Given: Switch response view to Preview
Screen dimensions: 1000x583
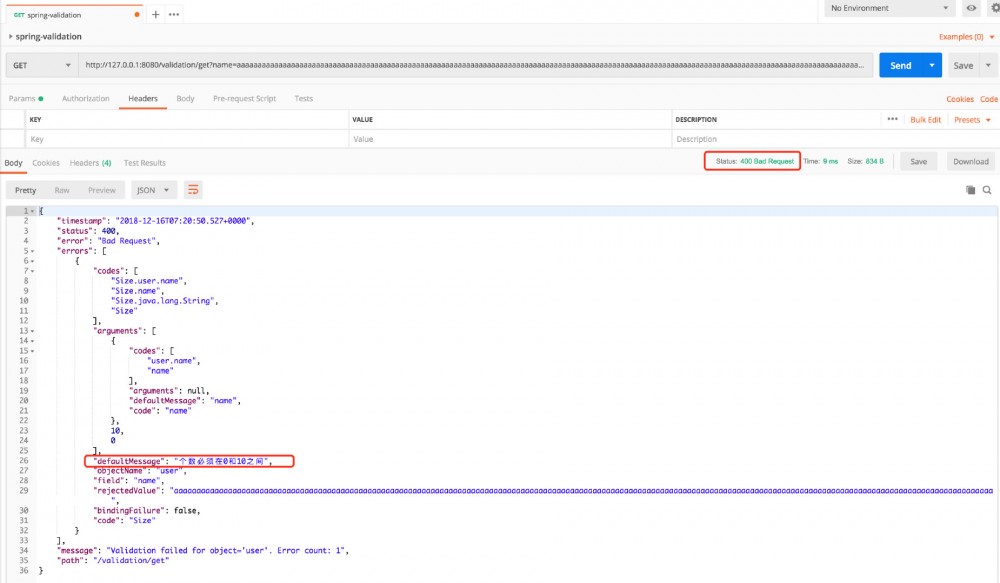Looking at the screenshot, I should pyautogui.click(x=102, y=190).
